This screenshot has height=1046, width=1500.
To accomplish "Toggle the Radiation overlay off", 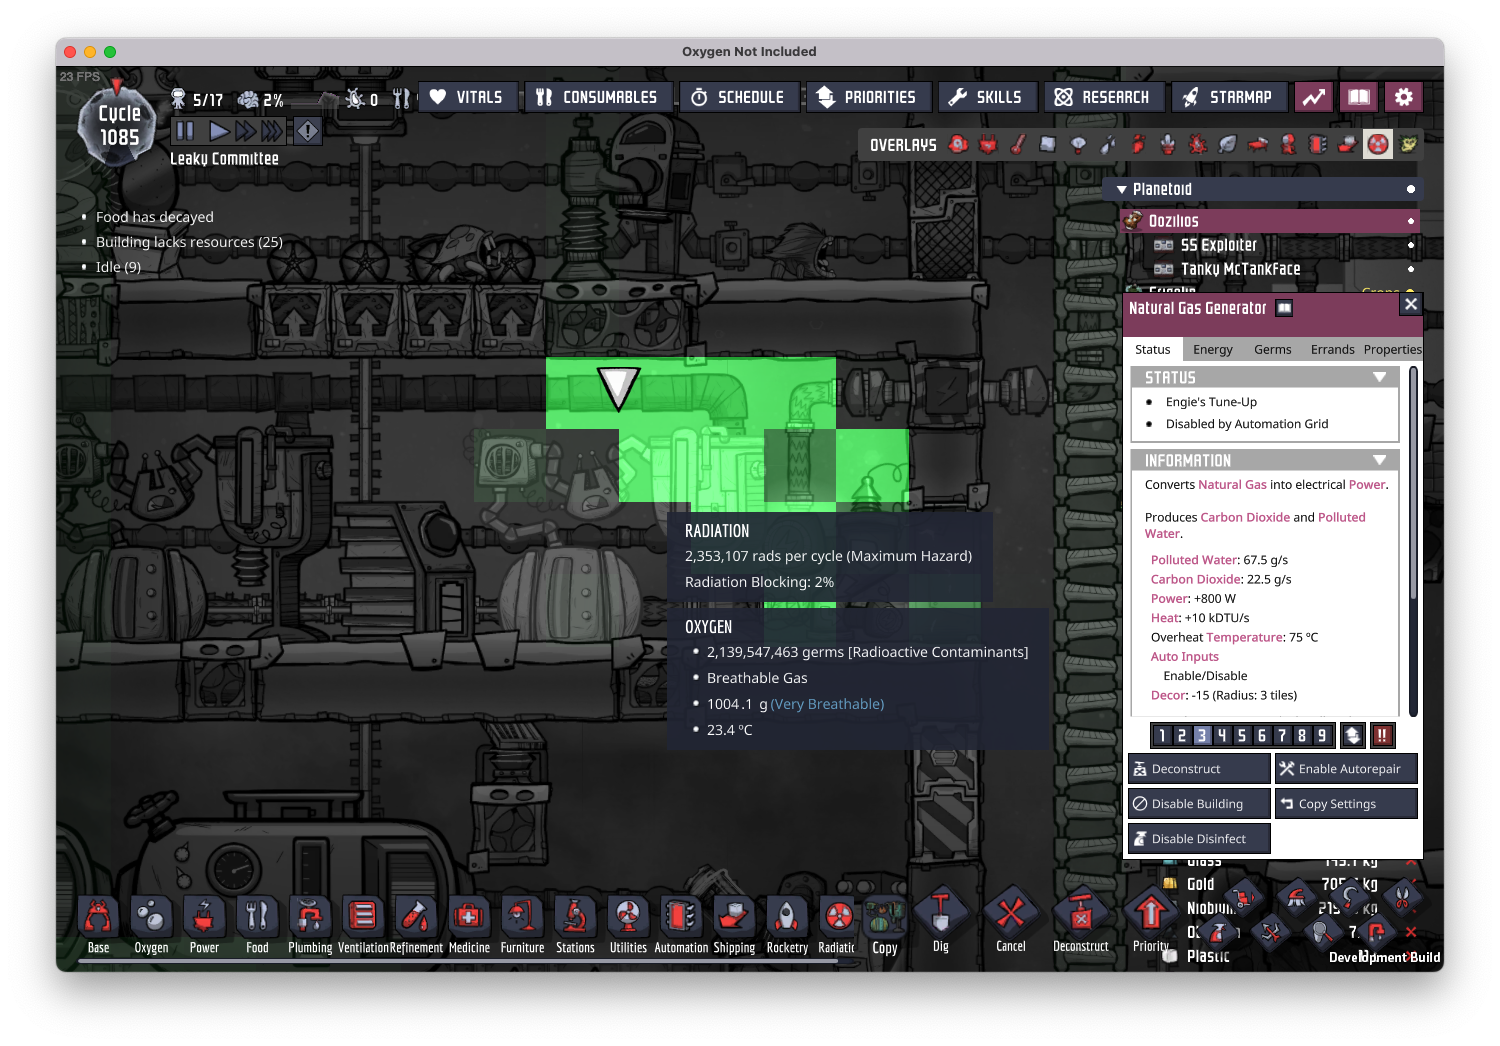I will coord(1378,145).
